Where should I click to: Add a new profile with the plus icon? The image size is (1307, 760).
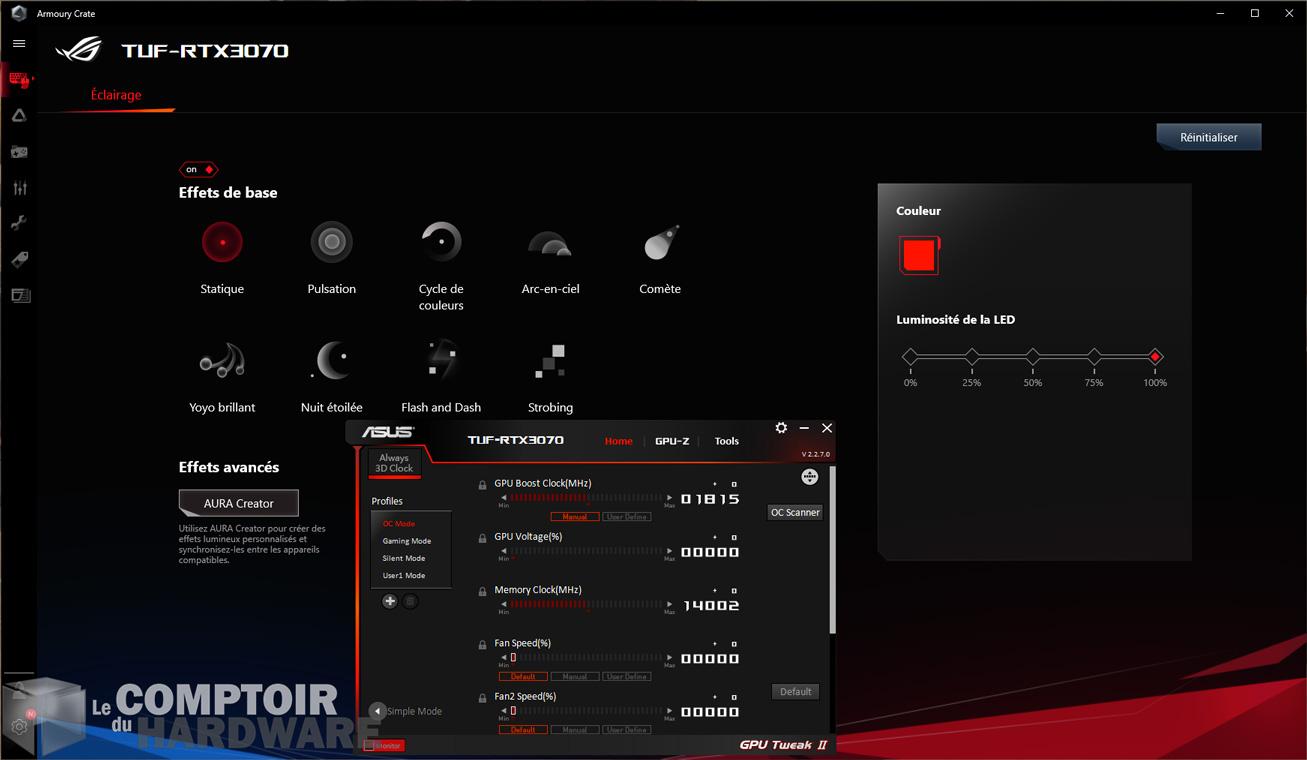389,601
